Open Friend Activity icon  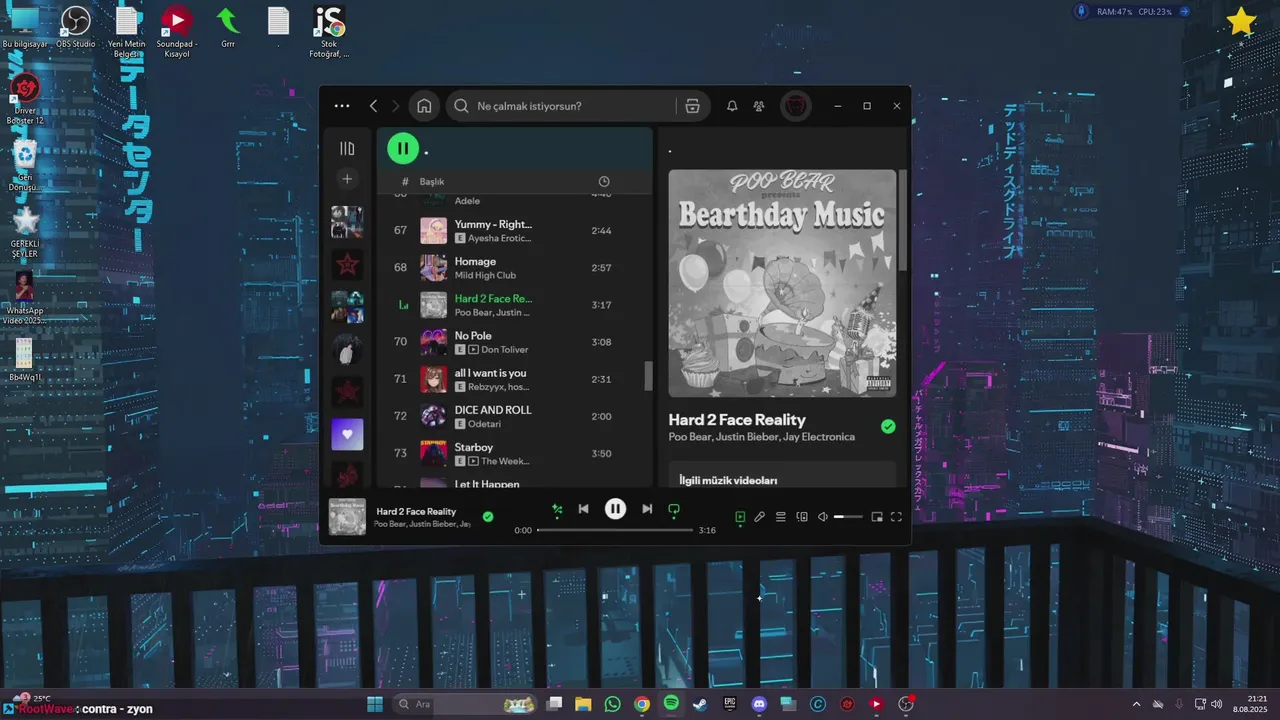click(759, 106)
